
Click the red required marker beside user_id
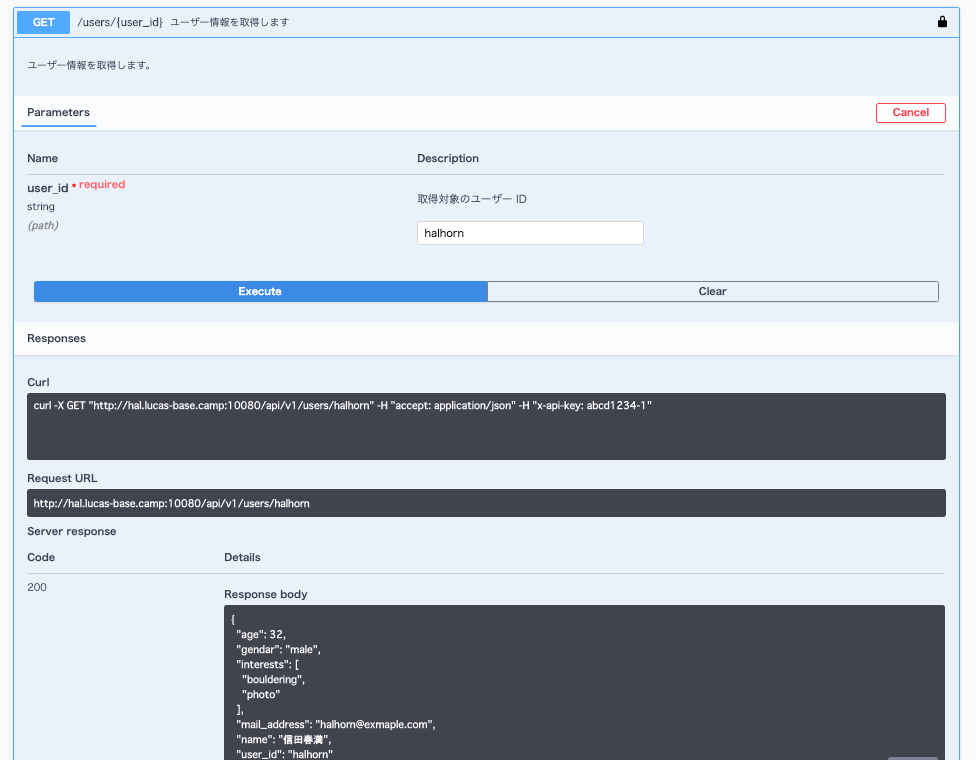(x=102, y=184)
